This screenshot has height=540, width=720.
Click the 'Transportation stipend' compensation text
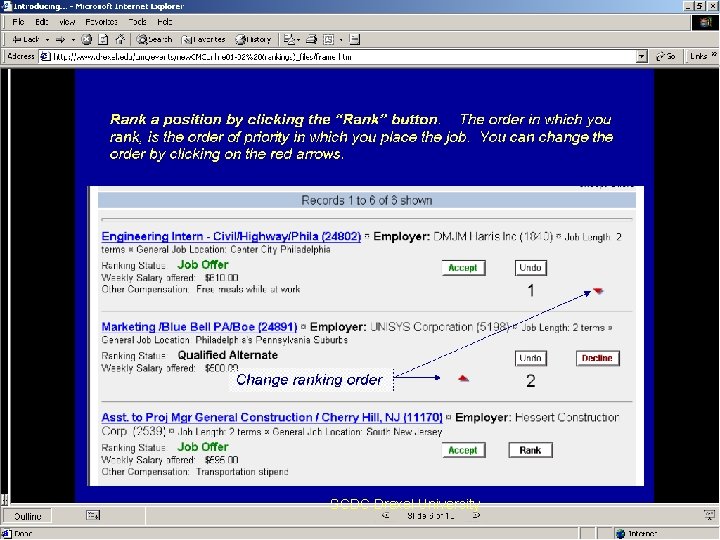pyautogui.click(x=242, y=472)
